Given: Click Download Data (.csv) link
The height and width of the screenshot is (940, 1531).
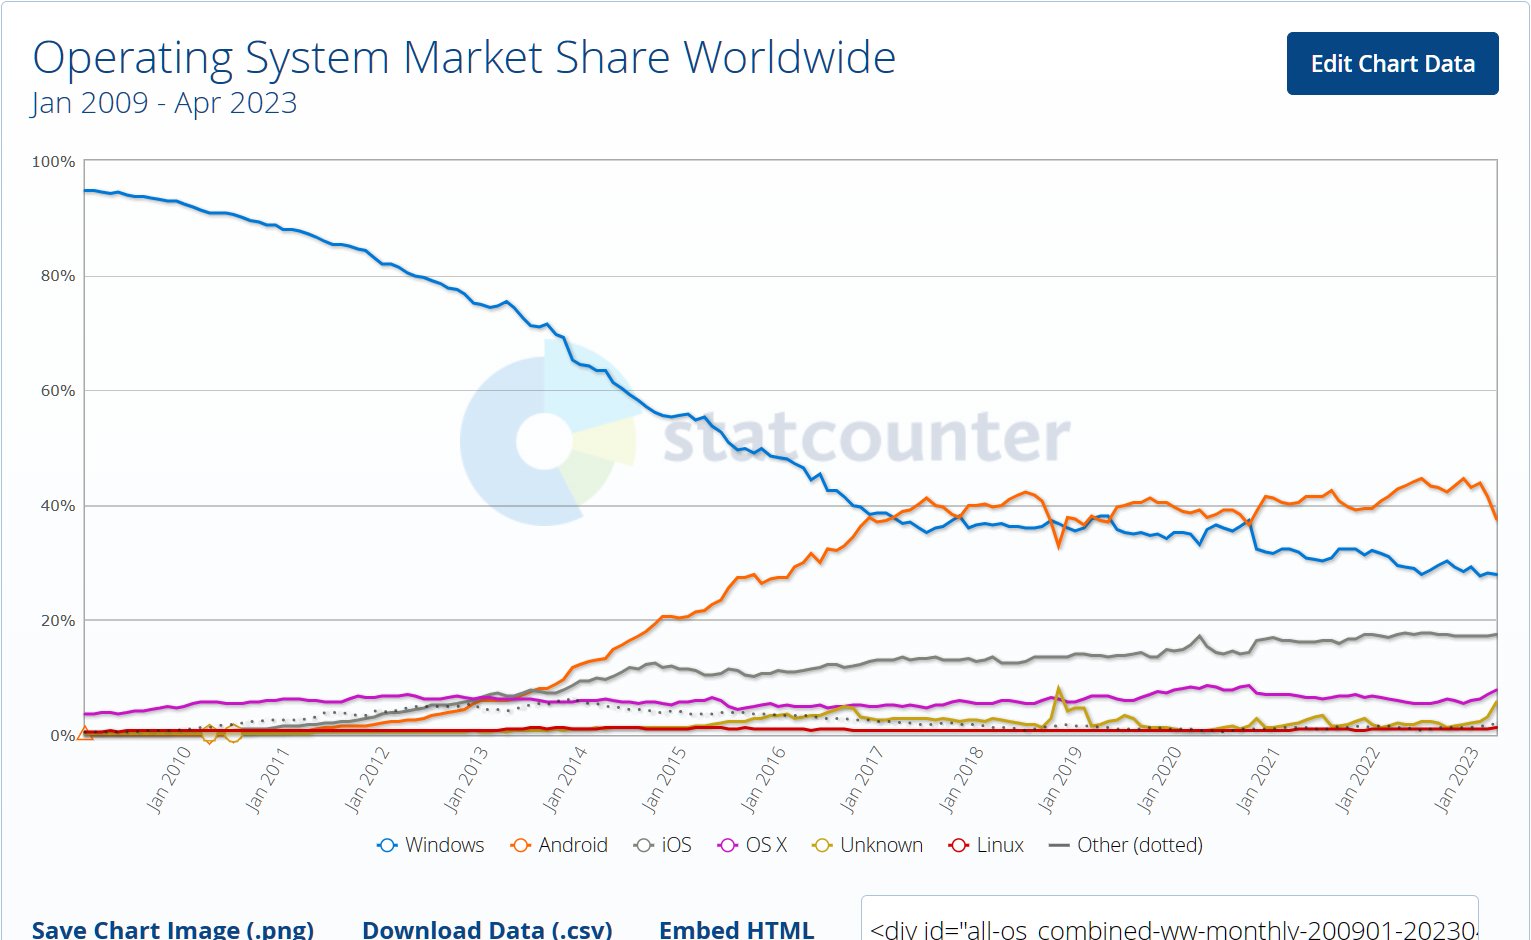Looking at the screenshot, I should 487,929.
